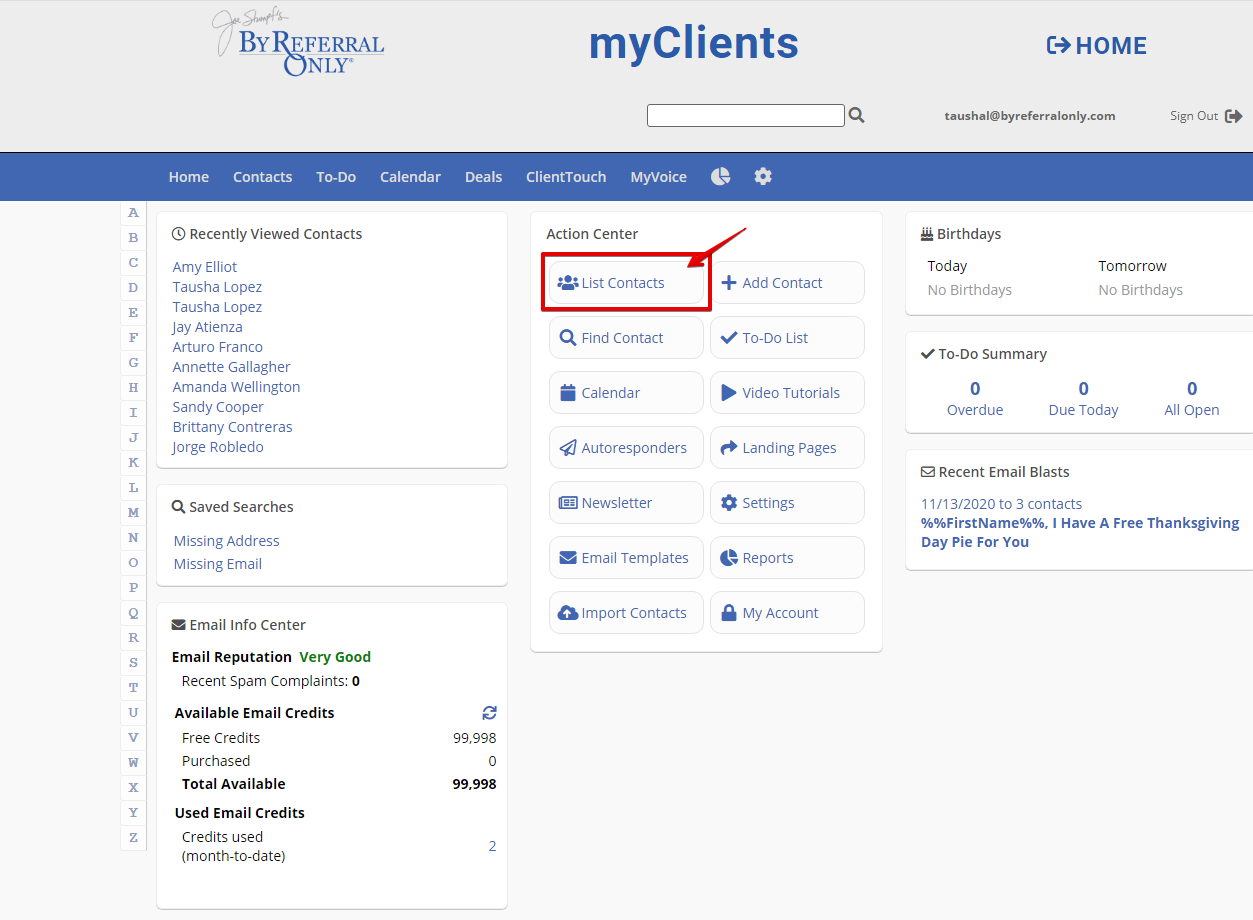Filter contacts by letter B
Viewport: 1253px width, 920px height.
tap(133, 238)
